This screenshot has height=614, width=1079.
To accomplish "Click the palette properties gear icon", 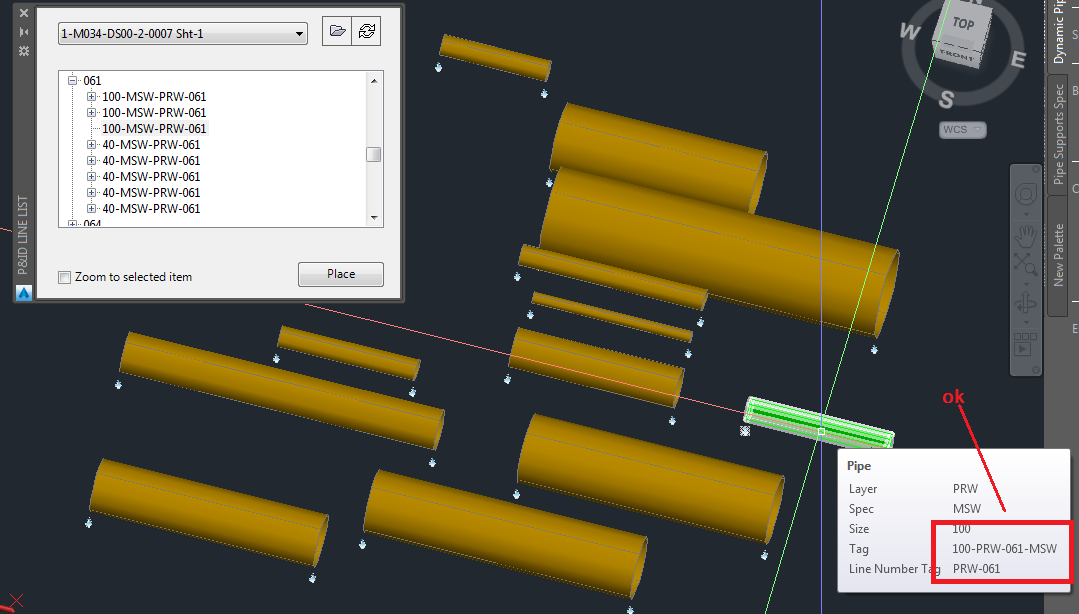I will 24,50.
